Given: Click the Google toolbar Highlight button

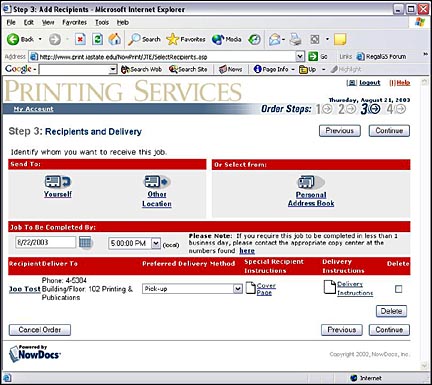Looking at the screenshot, I should (x=346, y=69).
